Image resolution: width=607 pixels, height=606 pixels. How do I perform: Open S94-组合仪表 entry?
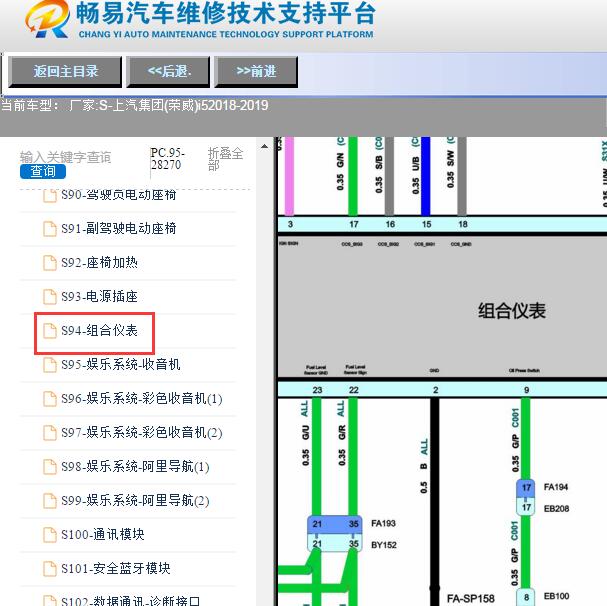99,331
